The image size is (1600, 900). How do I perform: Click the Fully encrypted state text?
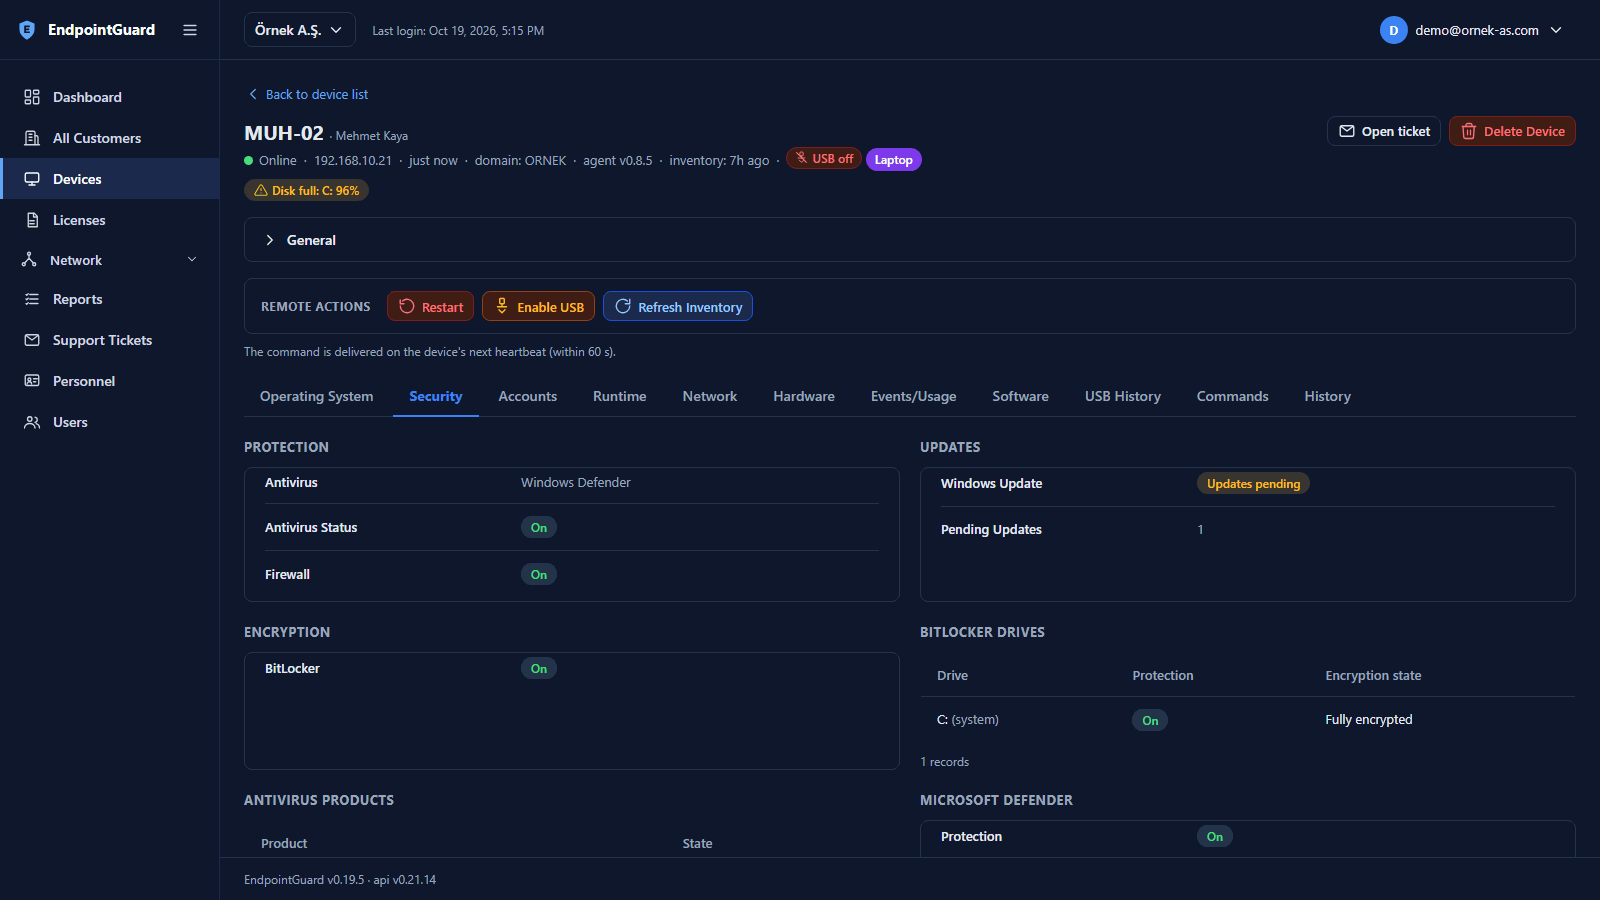point(1369,719)
